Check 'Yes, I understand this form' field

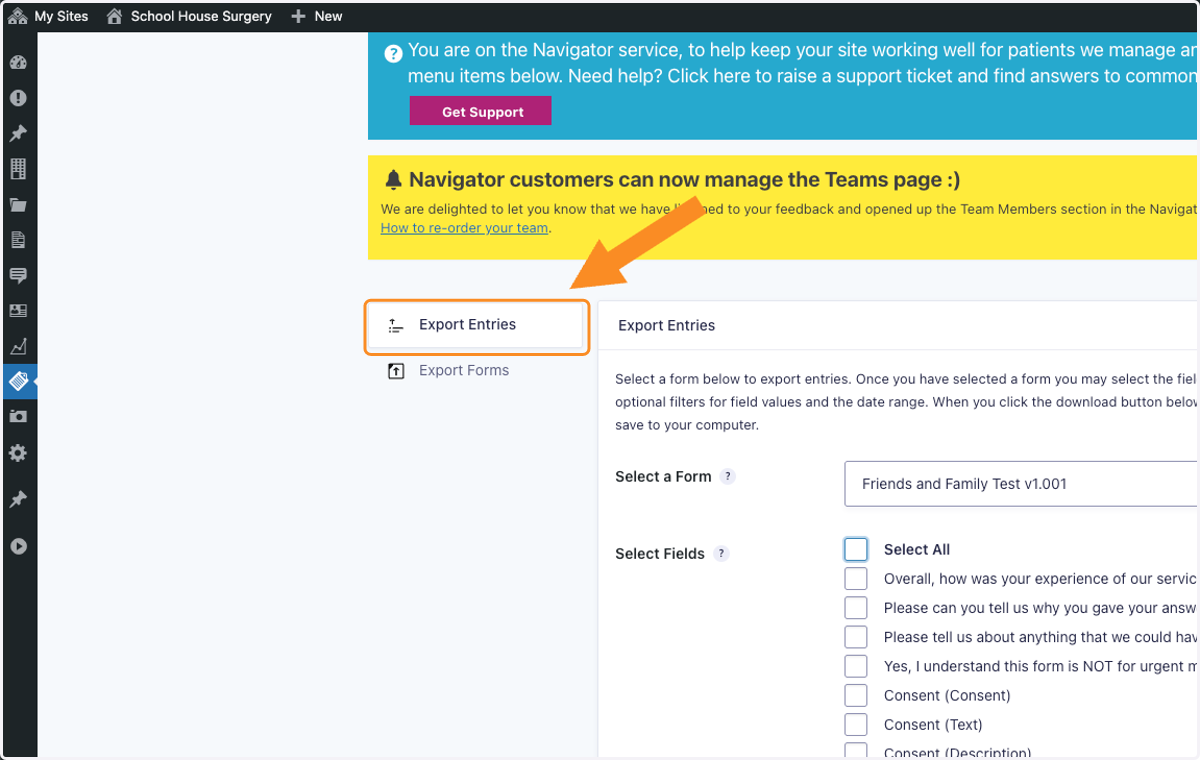(856, 666)
